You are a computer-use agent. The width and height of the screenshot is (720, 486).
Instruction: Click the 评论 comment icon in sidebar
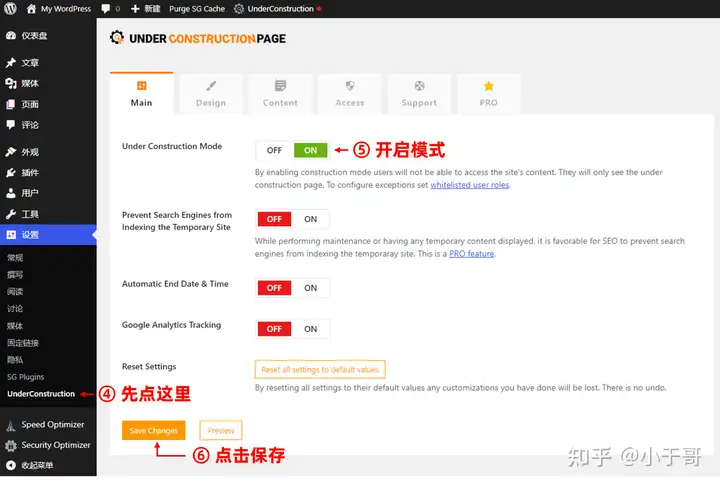point(11,124)
